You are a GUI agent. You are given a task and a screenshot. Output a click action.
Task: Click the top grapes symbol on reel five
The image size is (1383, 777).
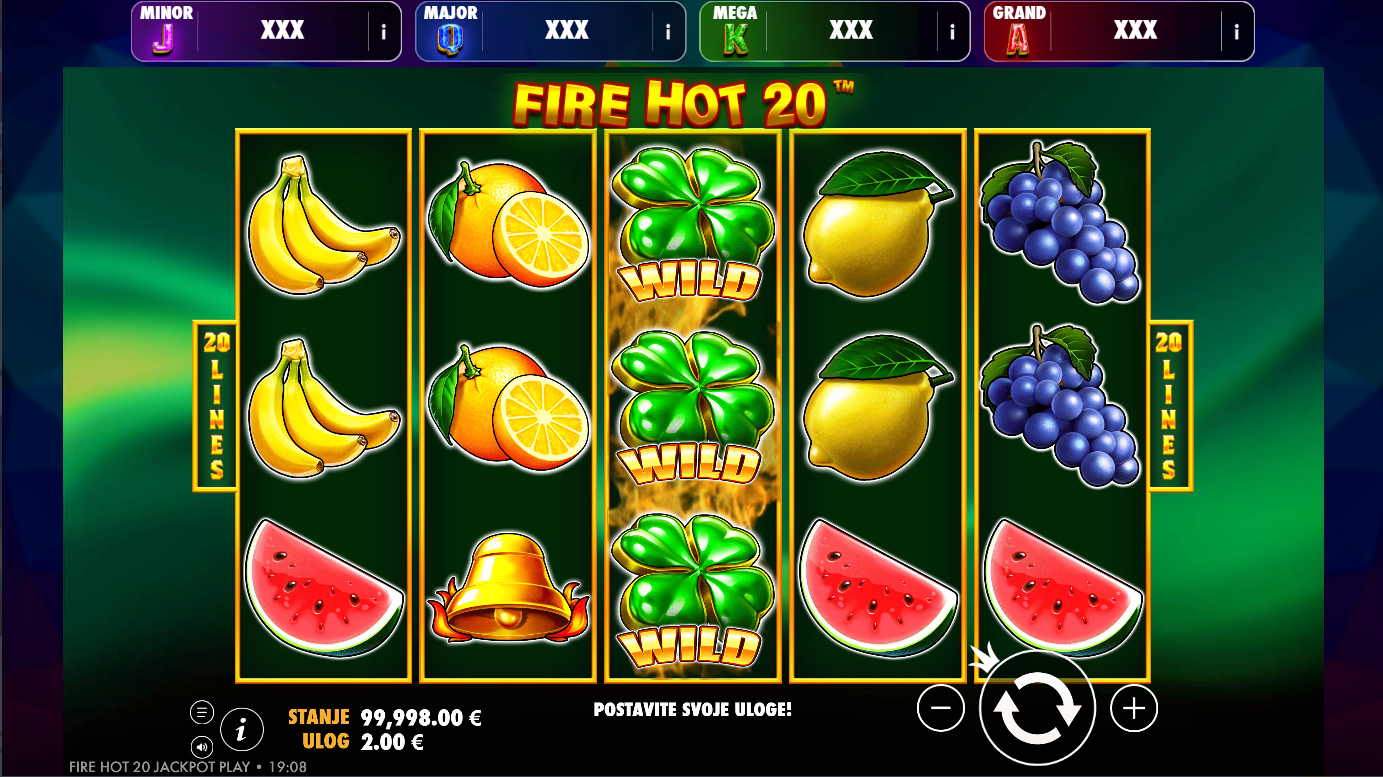point(1061,222)
